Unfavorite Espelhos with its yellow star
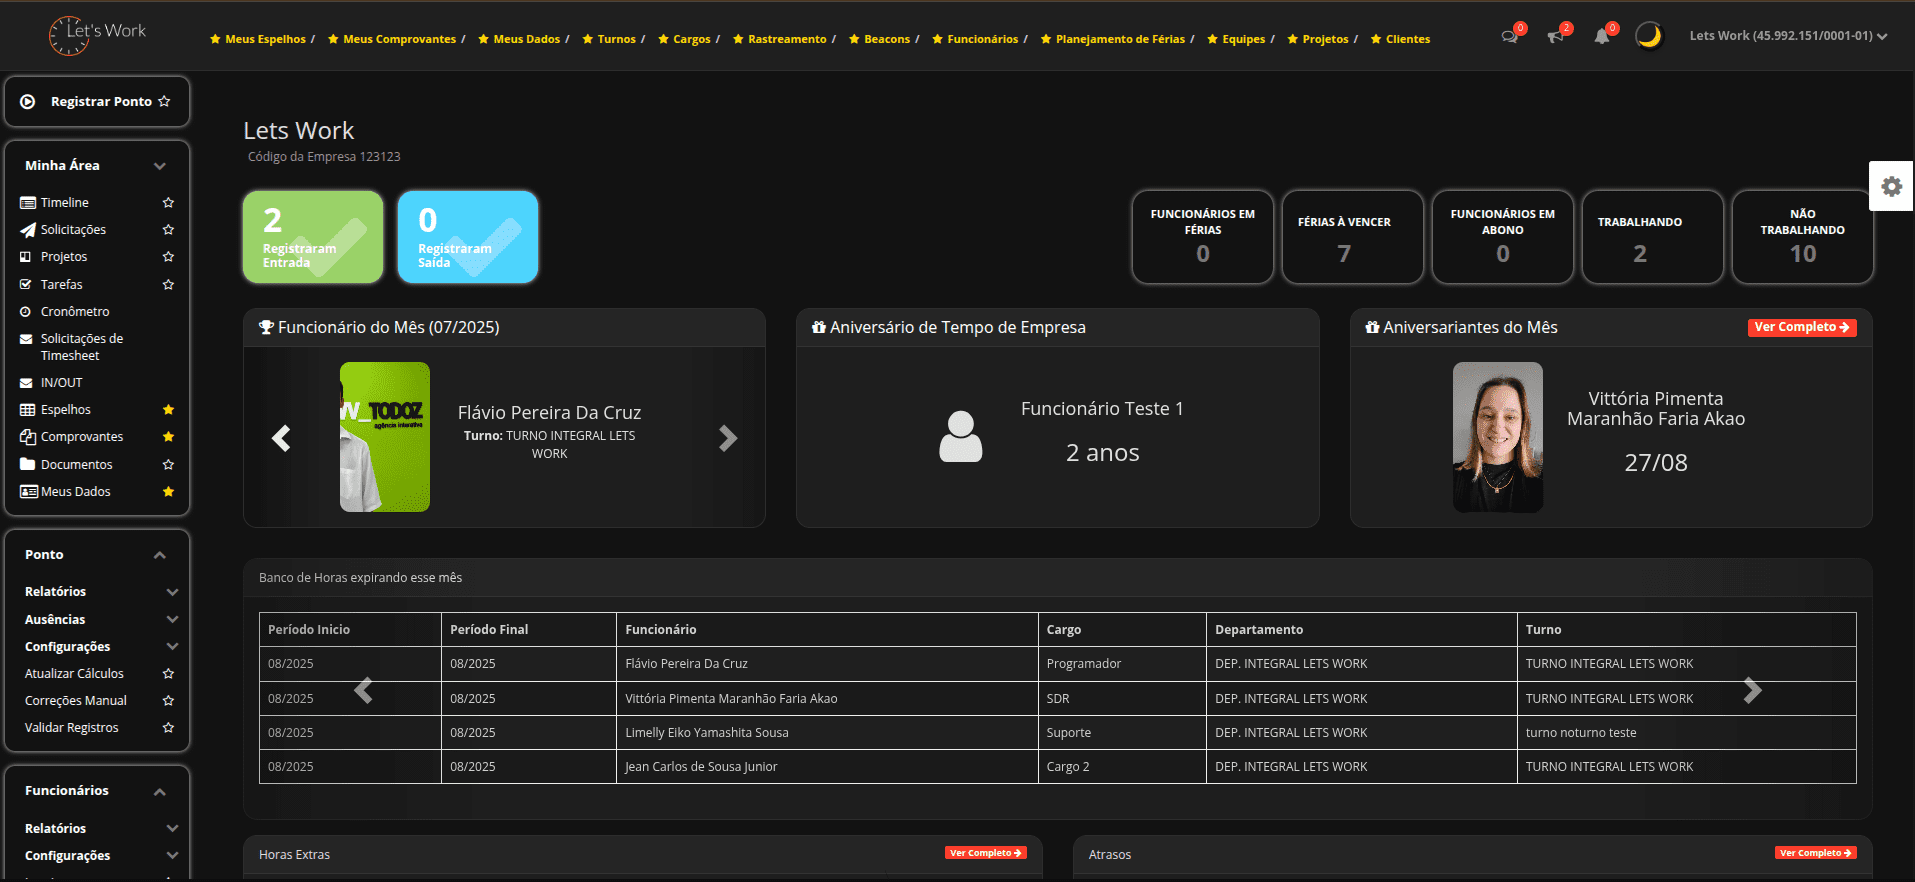The width and height of the screenshot is (1915, 882). click(x=168, y=409)
